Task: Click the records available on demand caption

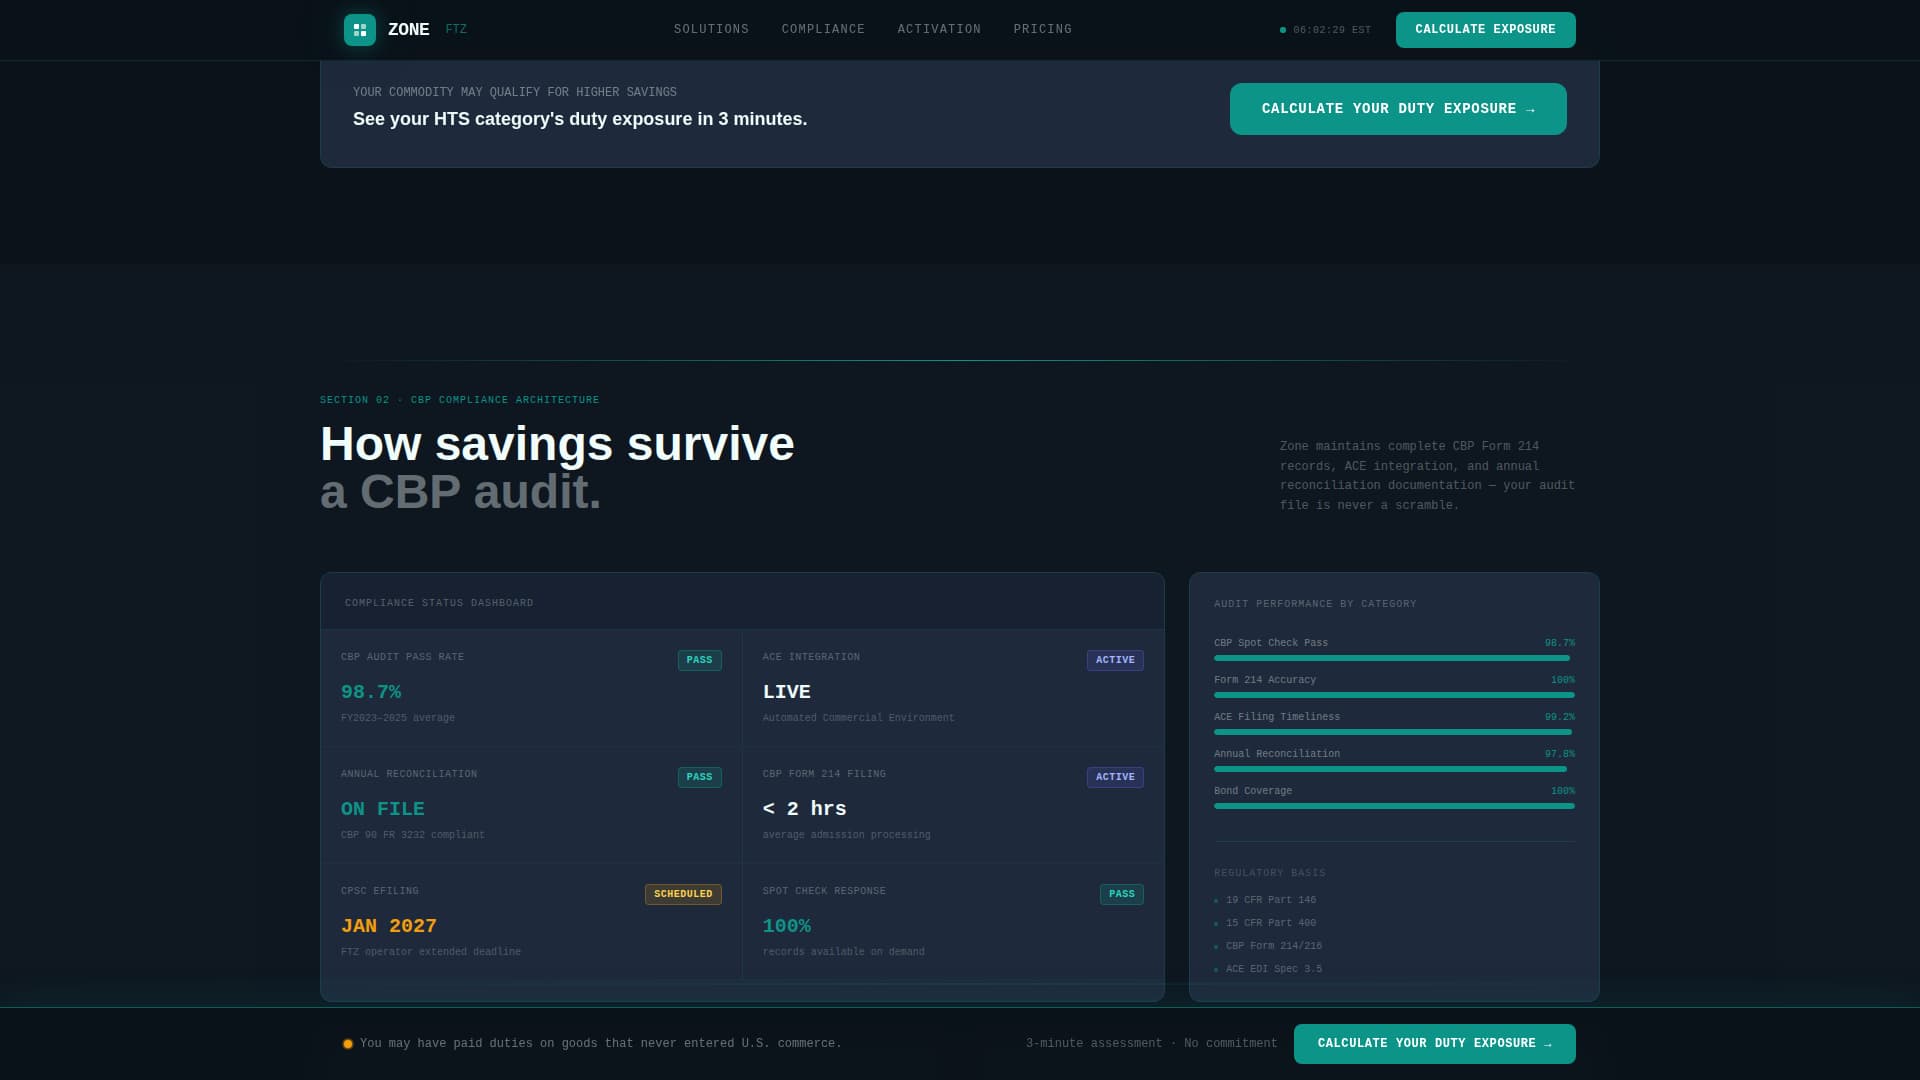Action: pyautogui.click(x=843, y=953)
